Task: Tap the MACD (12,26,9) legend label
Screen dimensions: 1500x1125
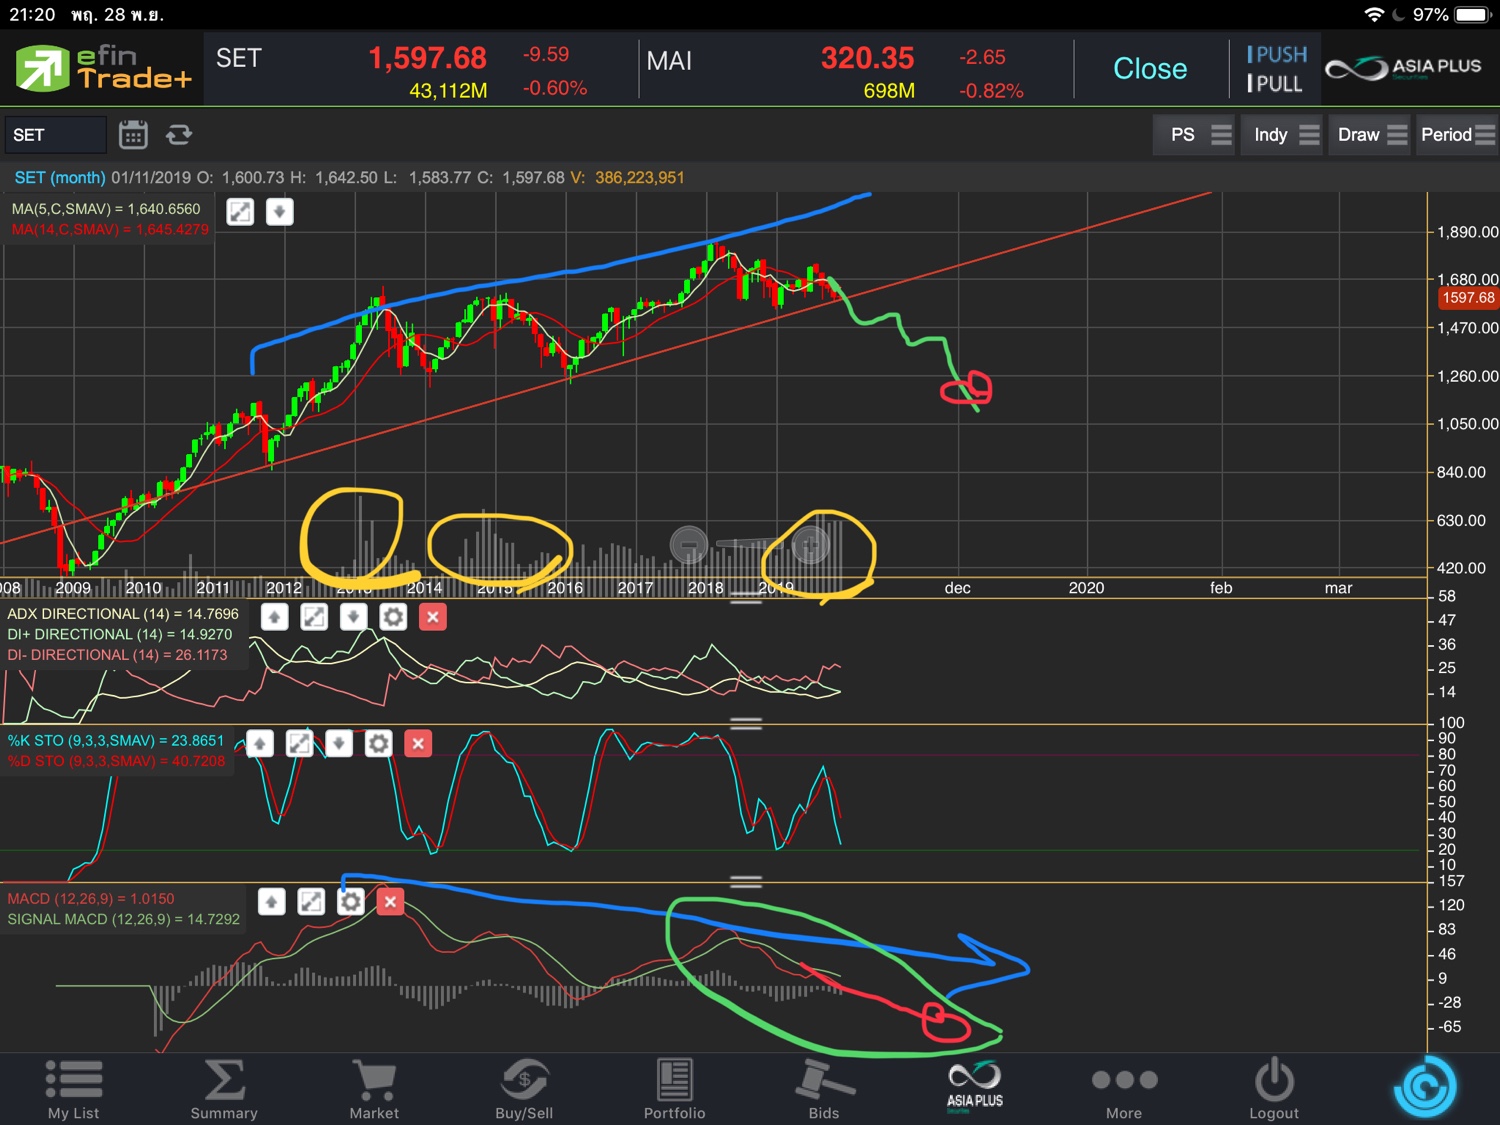Action: 91,899
